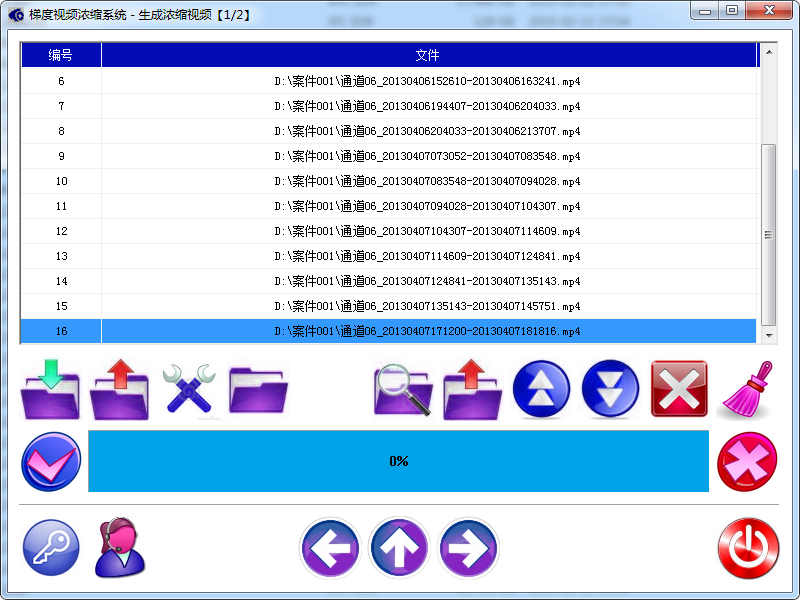Go to next step with right arrow
This screenshot has height=600, width=800.
click(x=468, y=548)
